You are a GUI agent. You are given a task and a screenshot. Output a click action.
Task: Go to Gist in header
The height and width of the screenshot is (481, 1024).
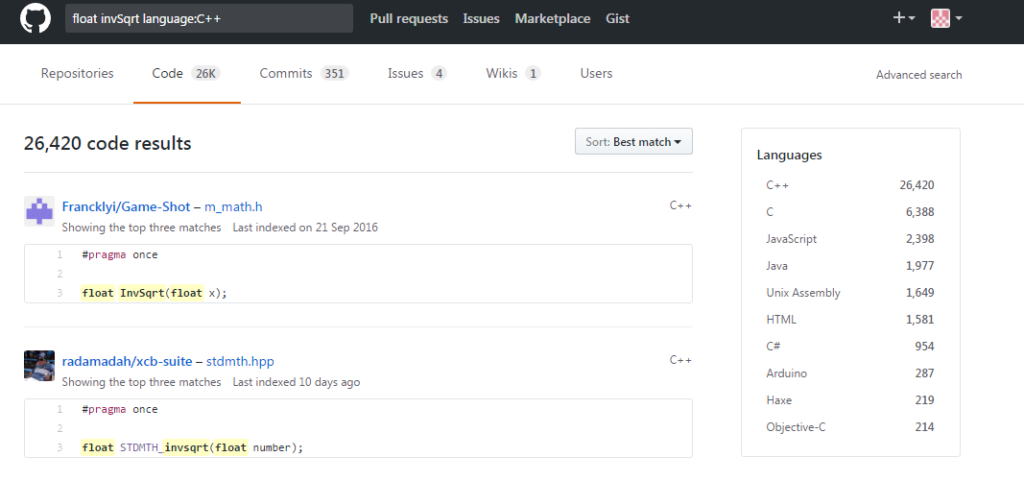[618, 19]
